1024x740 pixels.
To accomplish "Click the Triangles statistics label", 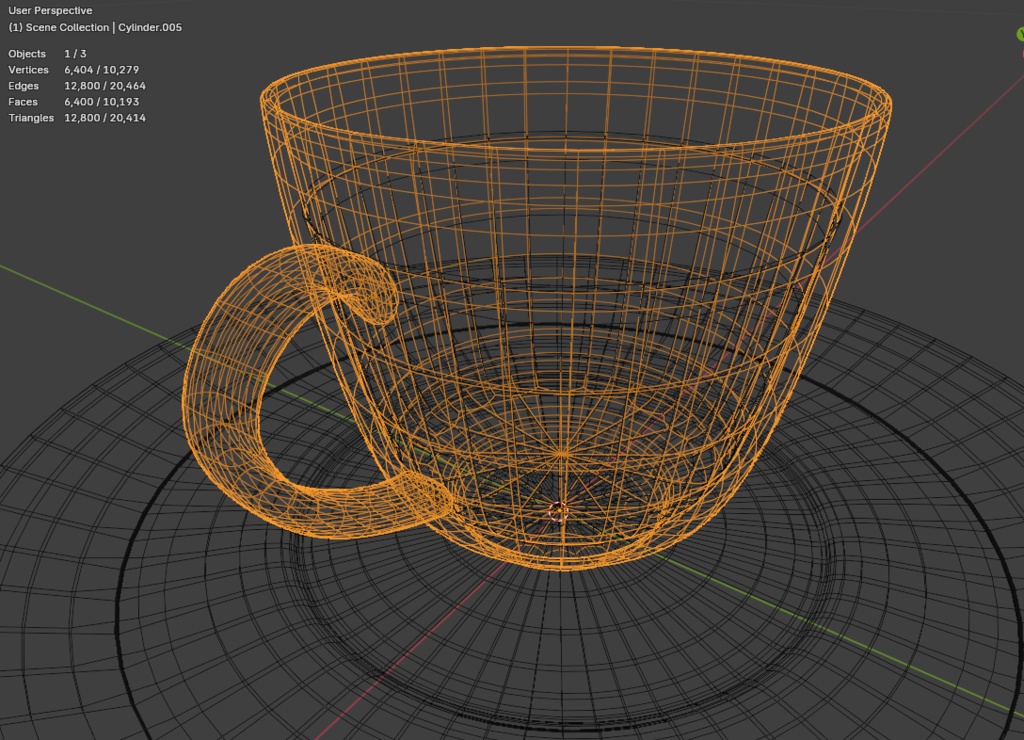I will click(x=31, y=118).
